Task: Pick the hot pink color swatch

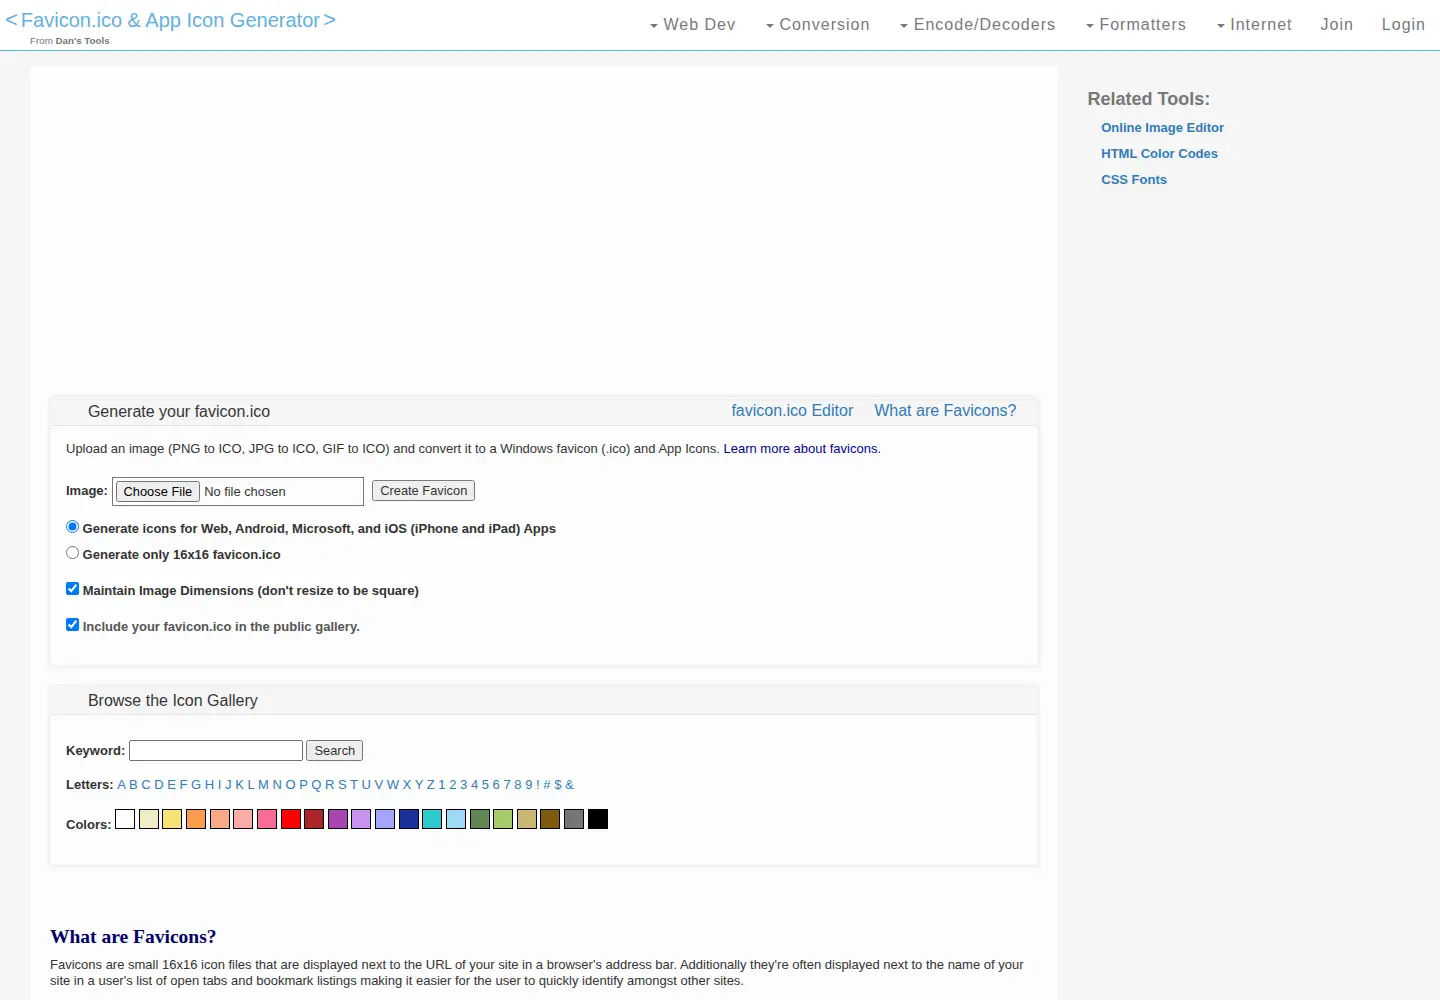Action: click(x=267, y=819)
